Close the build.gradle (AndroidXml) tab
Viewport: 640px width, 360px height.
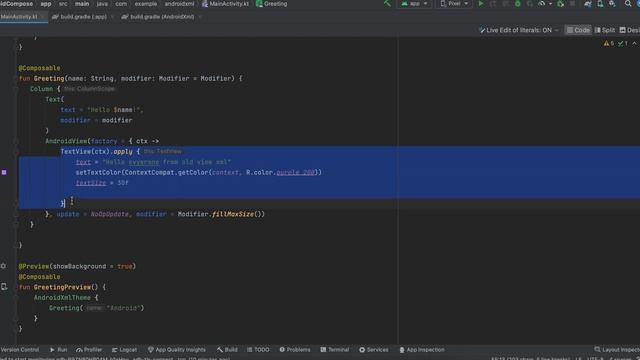coord(200,17)
